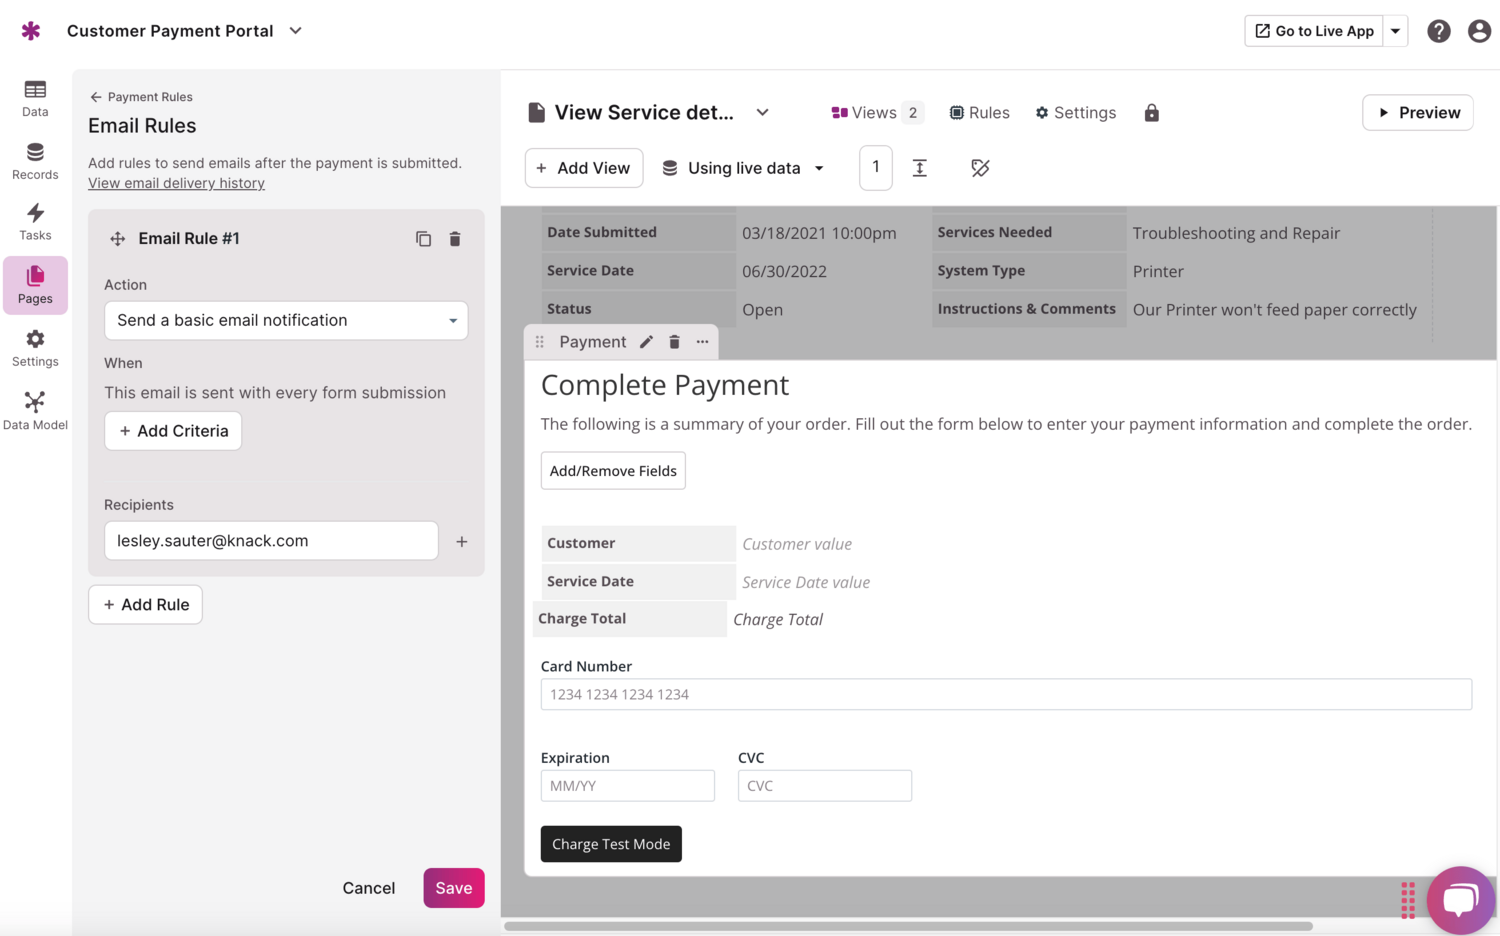Open the Send a basic email notification dropdown
Viewport: 1500px width, 936px height.
click(x=285, y=320)
